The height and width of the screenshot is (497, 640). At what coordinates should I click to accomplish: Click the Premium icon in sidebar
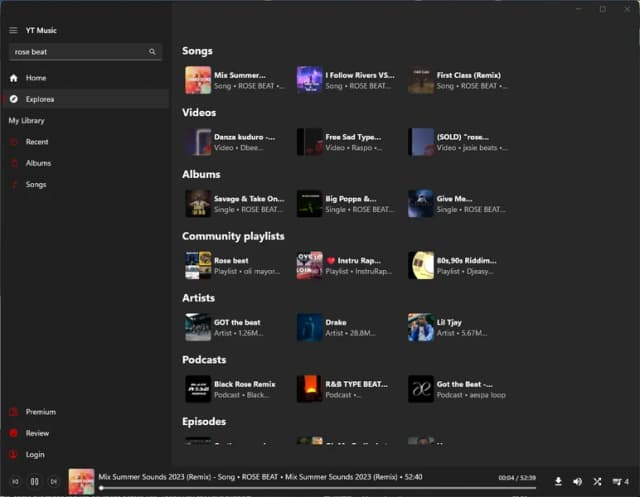click(x=13, y=412)
